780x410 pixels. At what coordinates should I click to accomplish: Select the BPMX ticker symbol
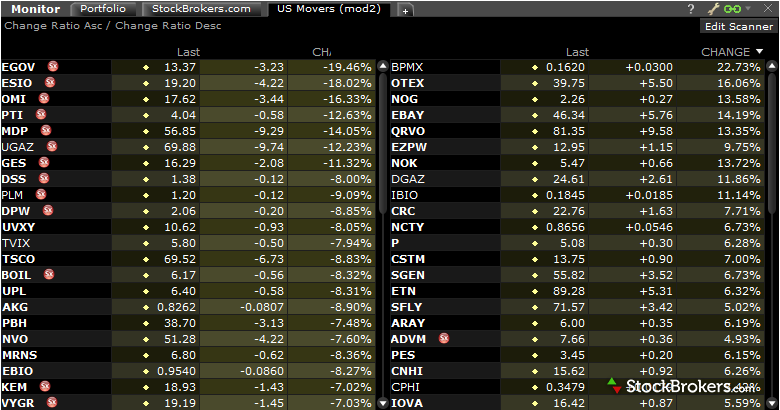407,67
